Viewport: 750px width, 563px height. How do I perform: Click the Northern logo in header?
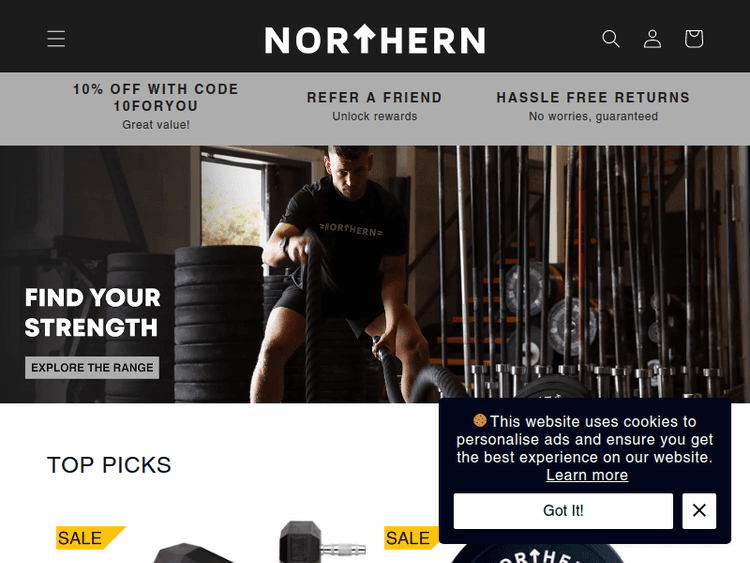375,39
